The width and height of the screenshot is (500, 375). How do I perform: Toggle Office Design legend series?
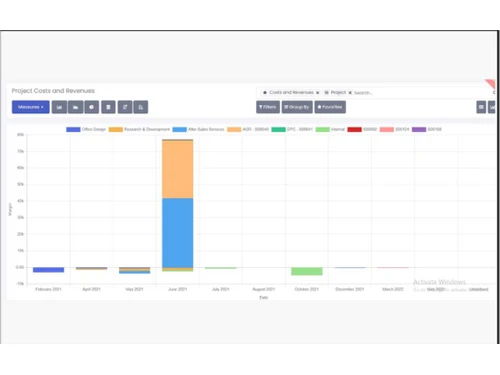point(86,129)
